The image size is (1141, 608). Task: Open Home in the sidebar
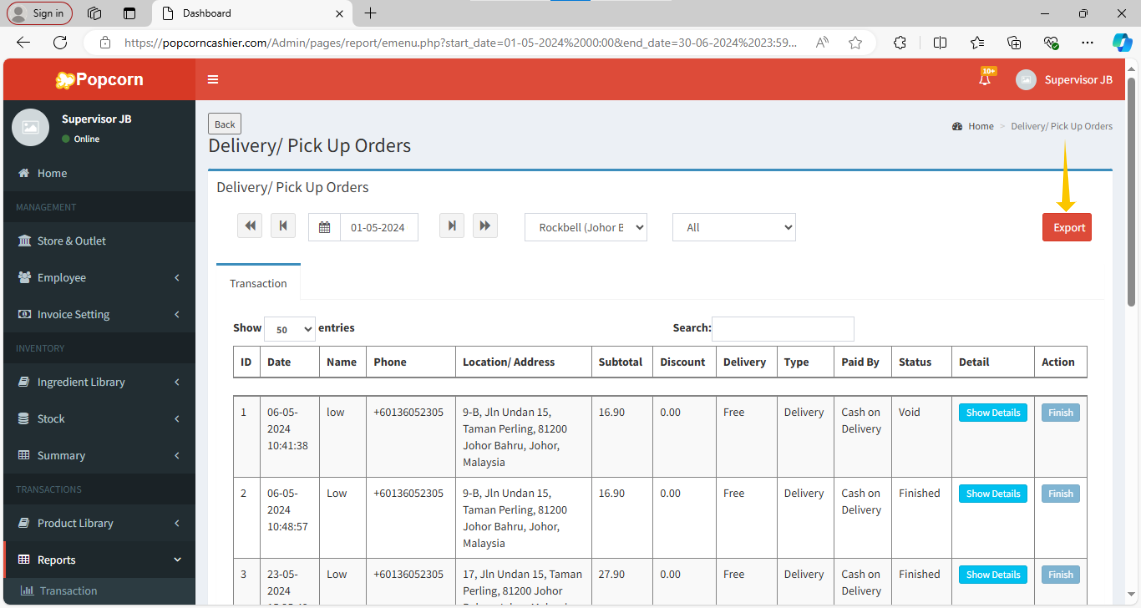[99, 173]
